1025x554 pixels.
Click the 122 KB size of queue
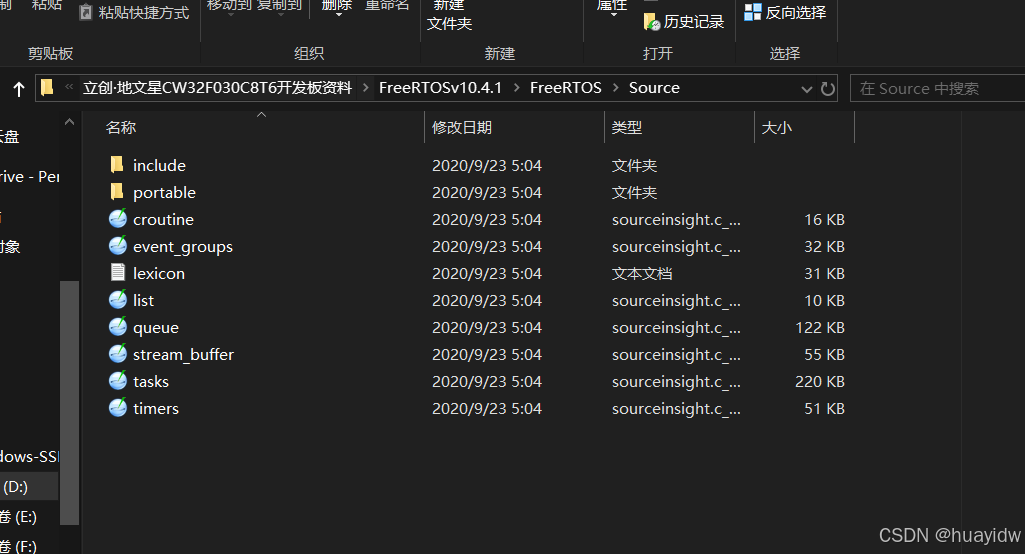click(x=820, y=328)
